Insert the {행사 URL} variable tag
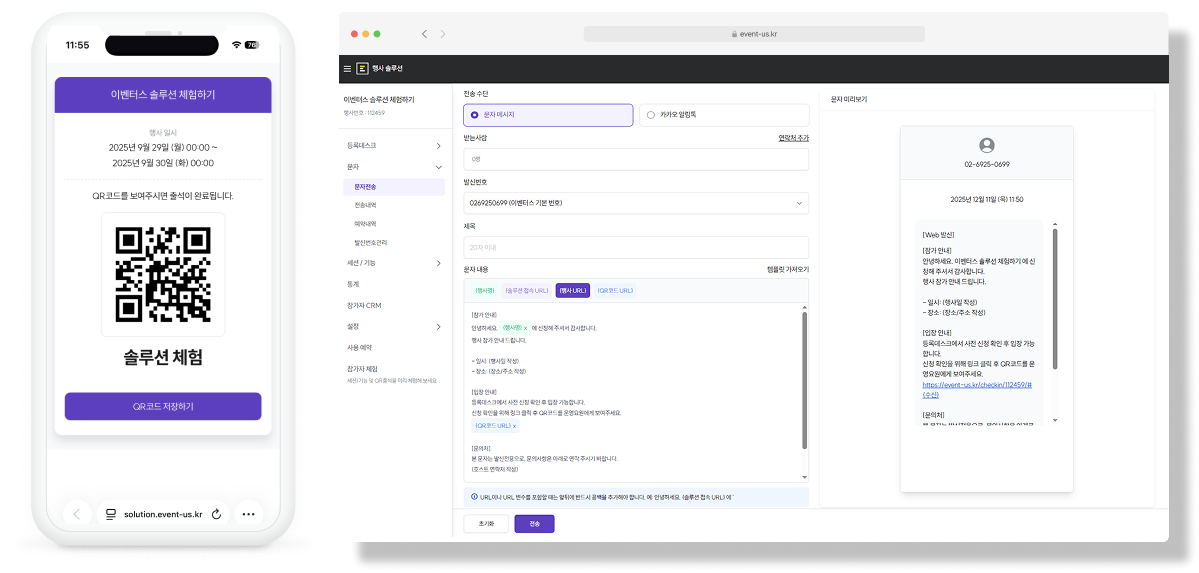The width and height of the screenshot is (1199, 573). point(573,291)
